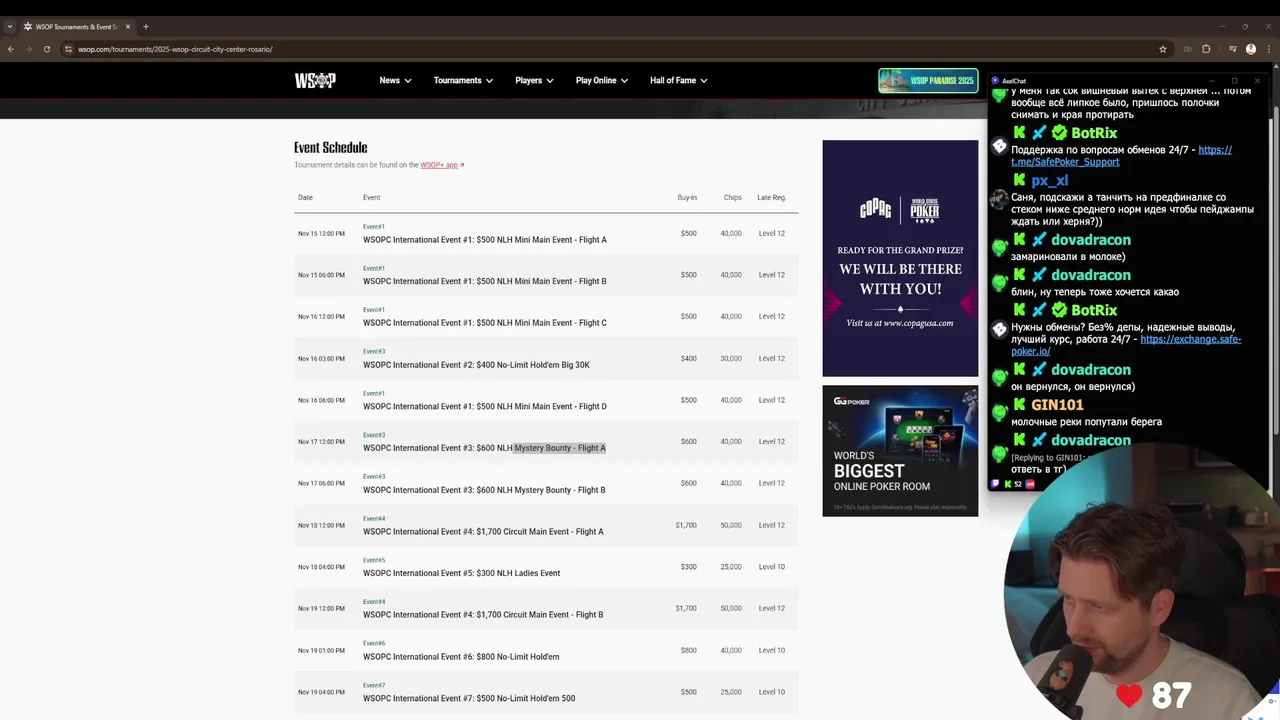
Task: Click the AxelChat app icon
Action: click(995, 81)
